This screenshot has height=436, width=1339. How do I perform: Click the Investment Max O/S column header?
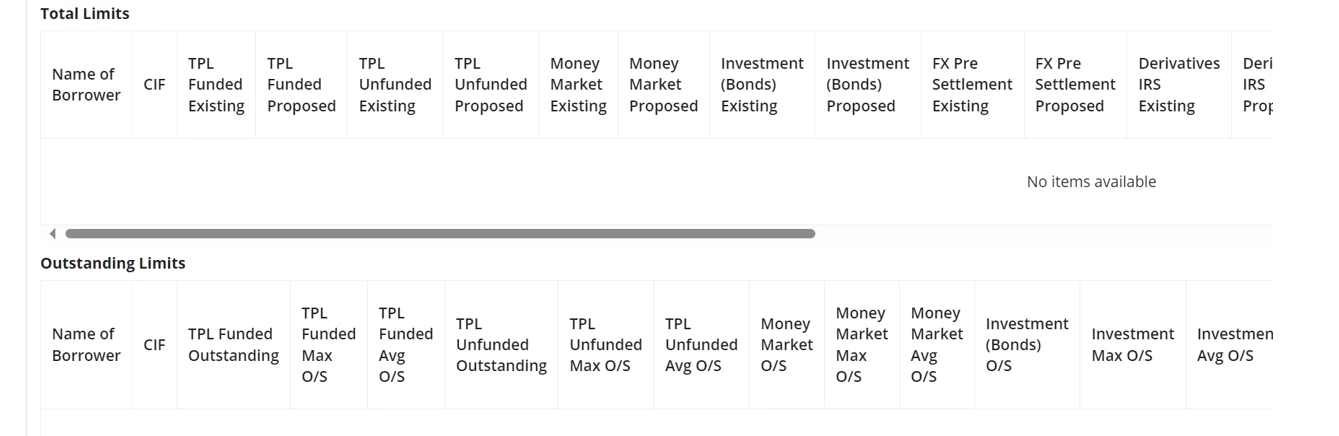pos(1133,345)
